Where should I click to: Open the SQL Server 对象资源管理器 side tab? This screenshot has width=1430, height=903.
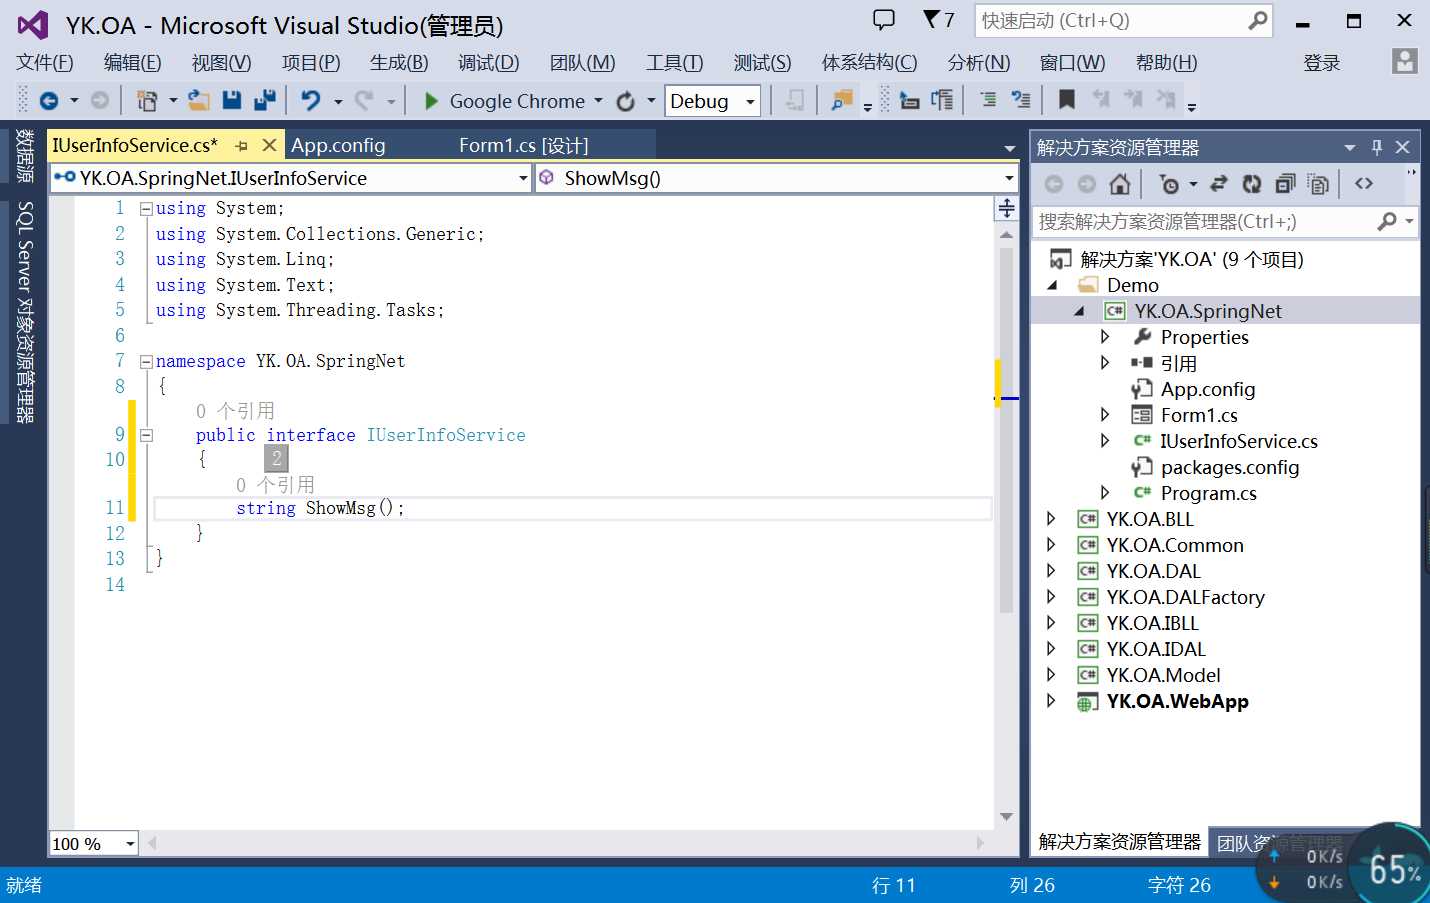(x=25, y=312)
